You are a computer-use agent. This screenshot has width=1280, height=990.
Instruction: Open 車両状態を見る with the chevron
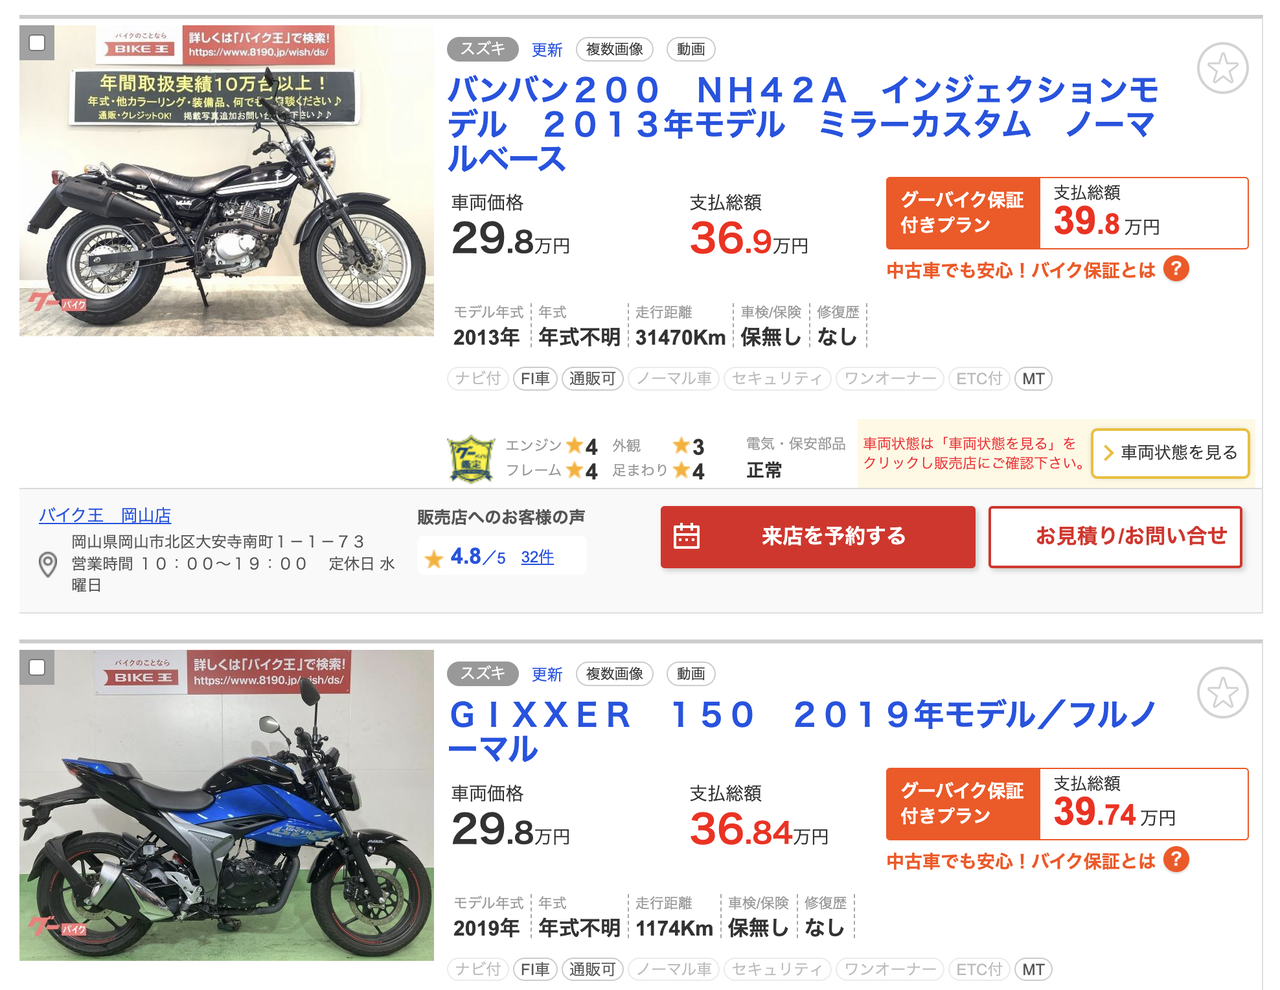(x=1170, y=453)
